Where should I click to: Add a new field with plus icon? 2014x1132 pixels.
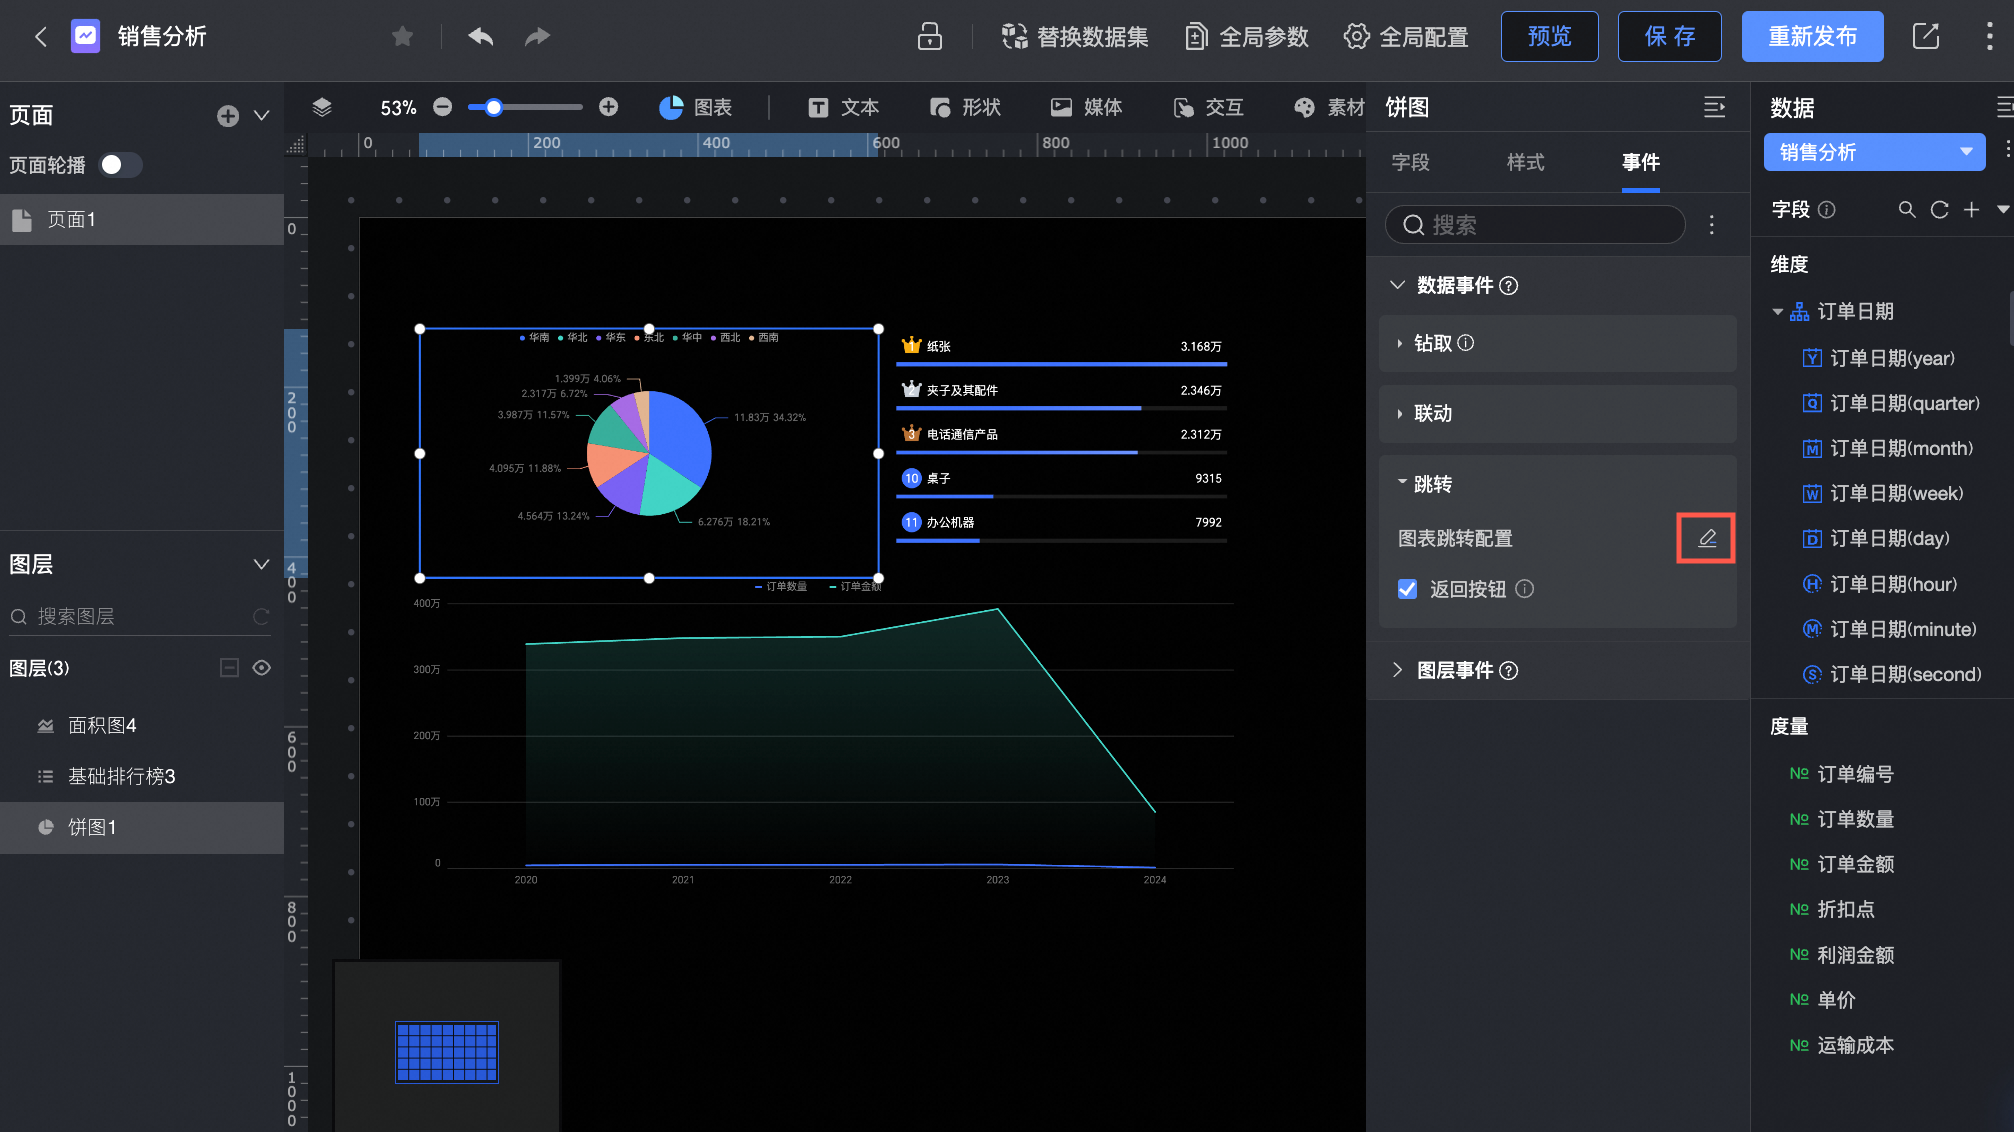click(1971, 209)
